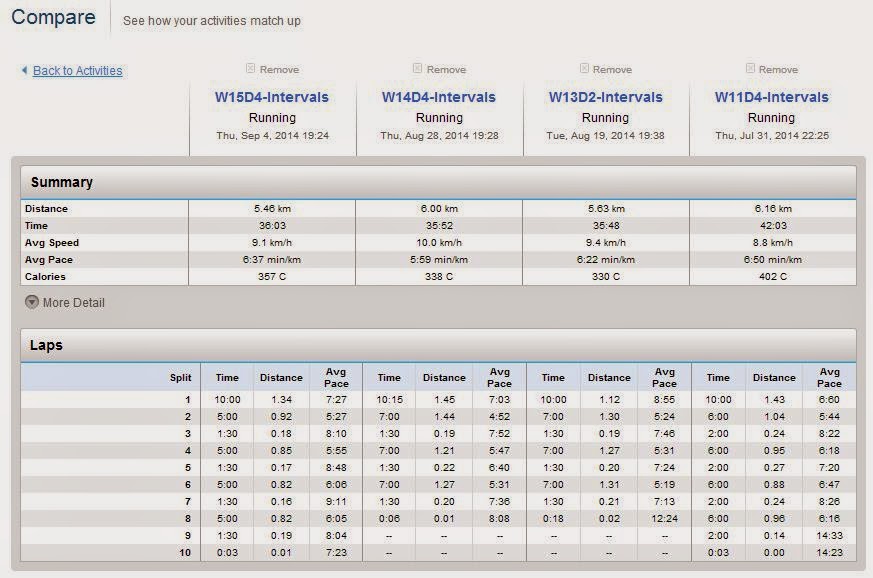
Task: Click the 35:48 summary time
Action: coord(606,226)
